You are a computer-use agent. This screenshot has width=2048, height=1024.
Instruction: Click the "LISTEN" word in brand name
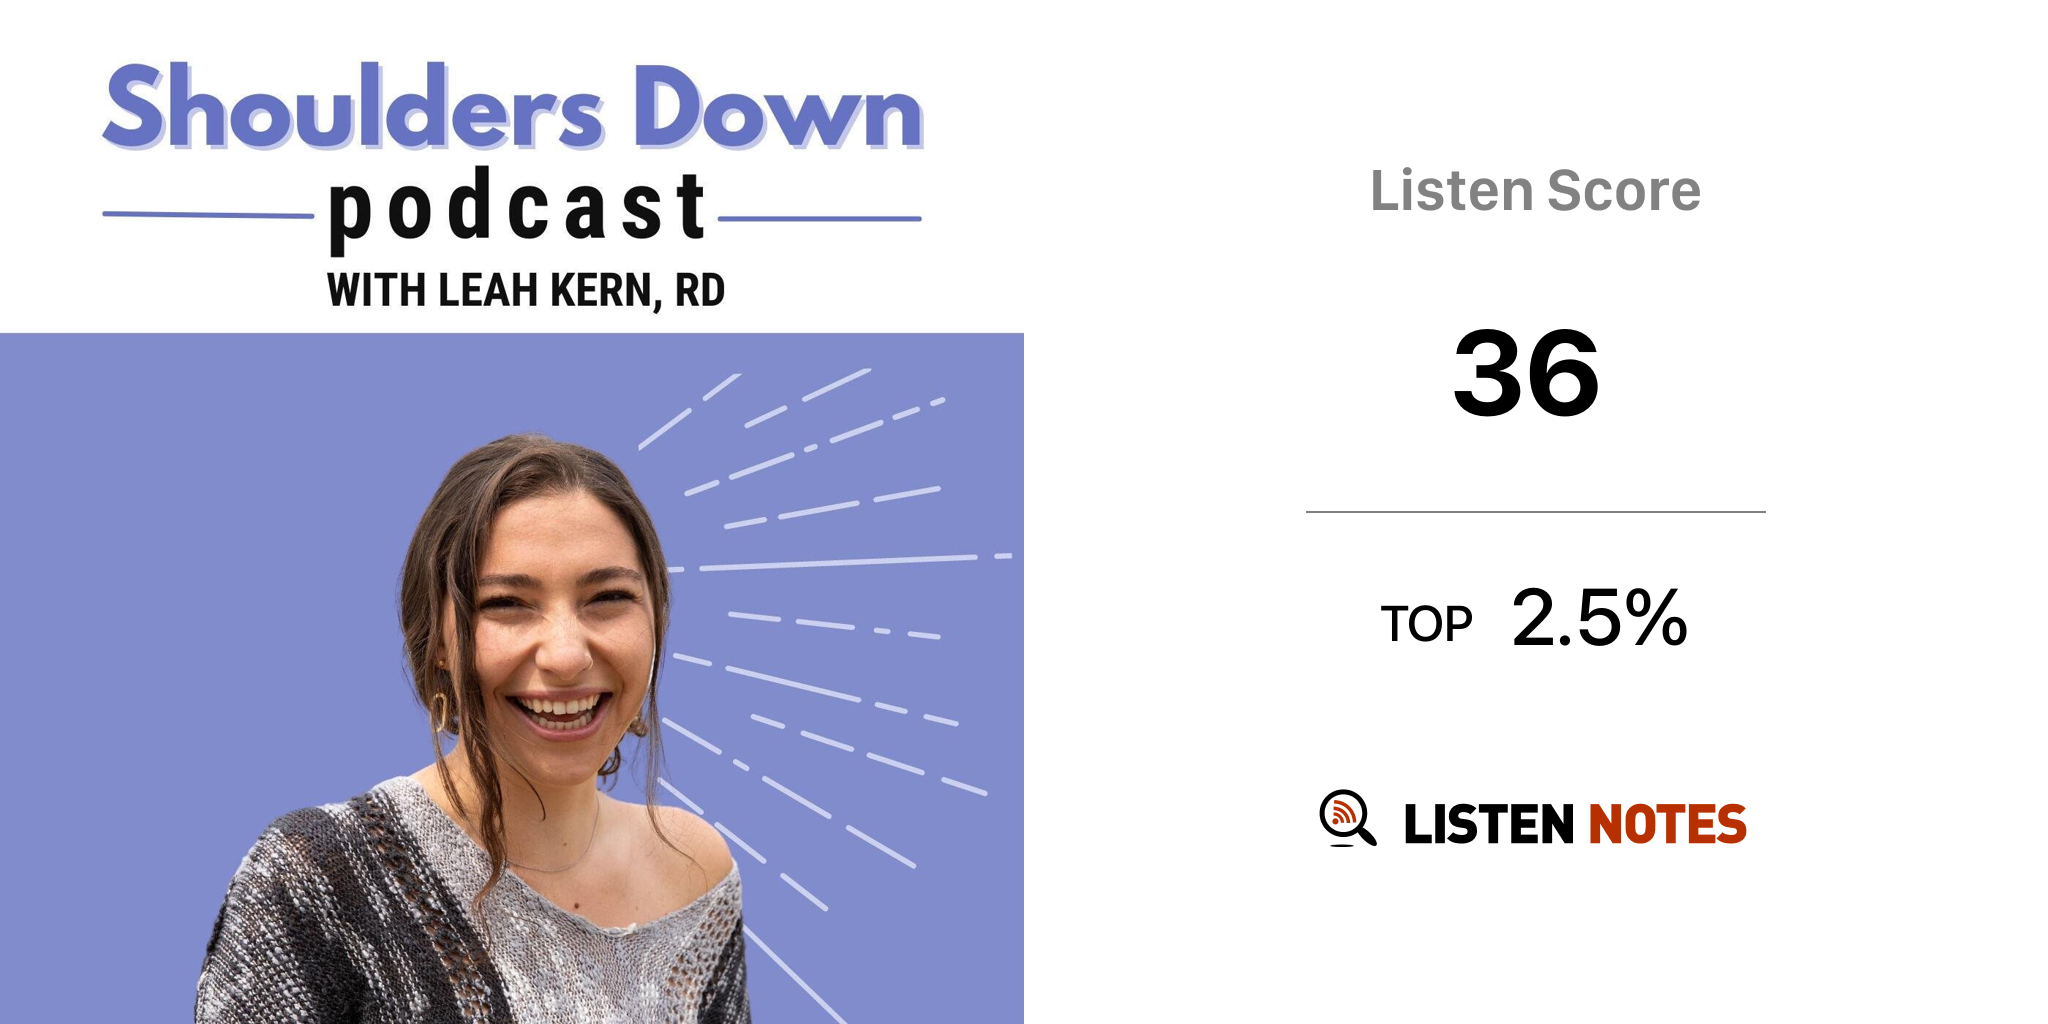(x=1489, y=824)
